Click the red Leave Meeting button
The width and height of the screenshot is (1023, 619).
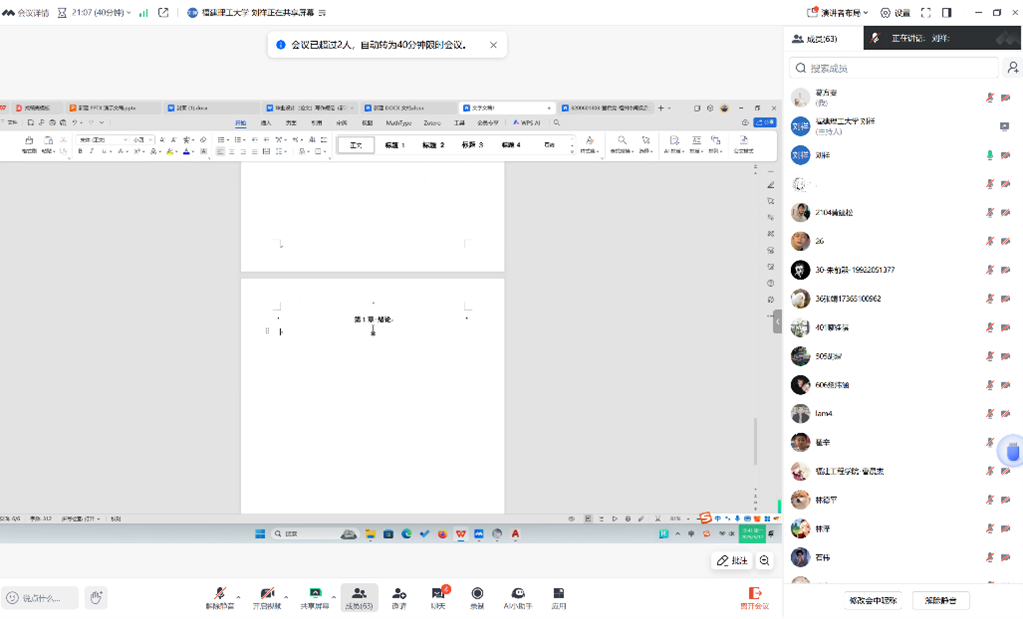tap(754, 597)
